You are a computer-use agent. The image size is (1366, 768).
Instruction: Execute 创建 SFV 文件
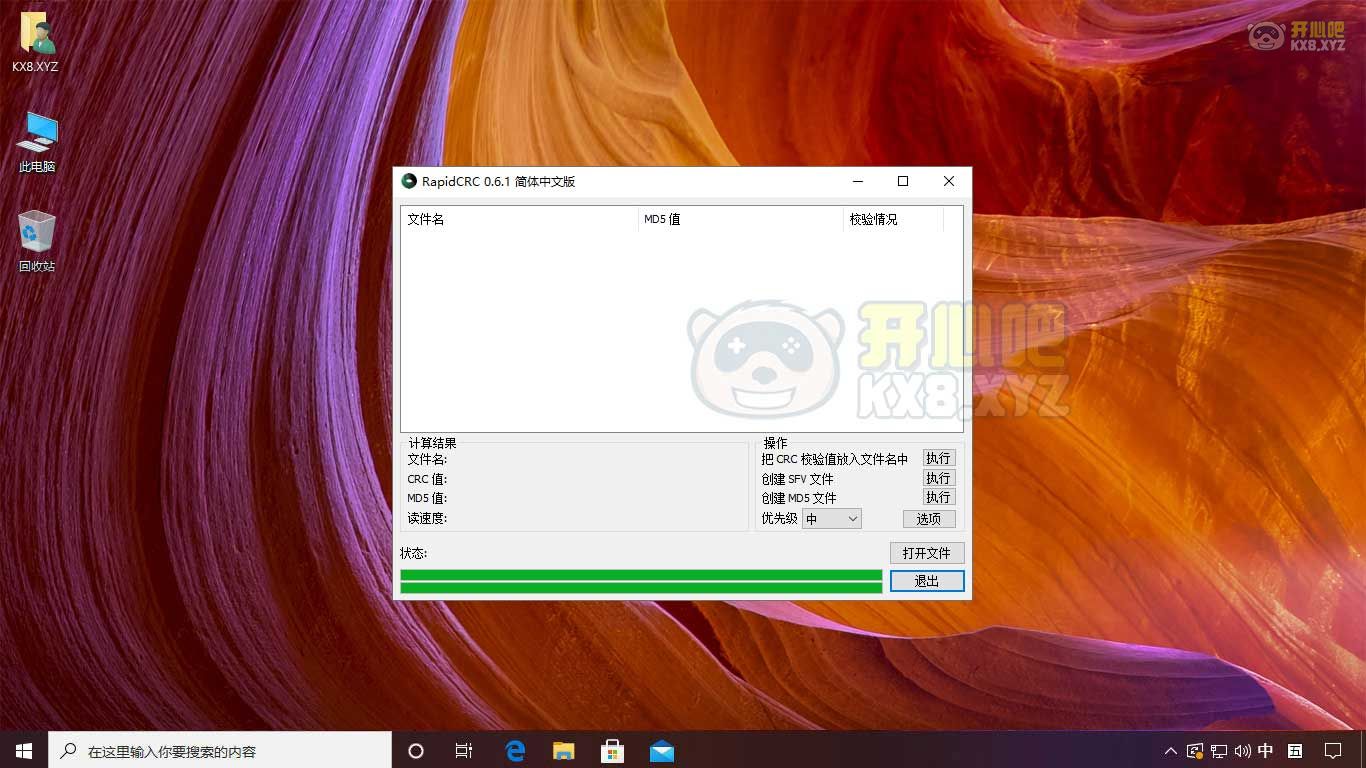[x=939, y=478]
